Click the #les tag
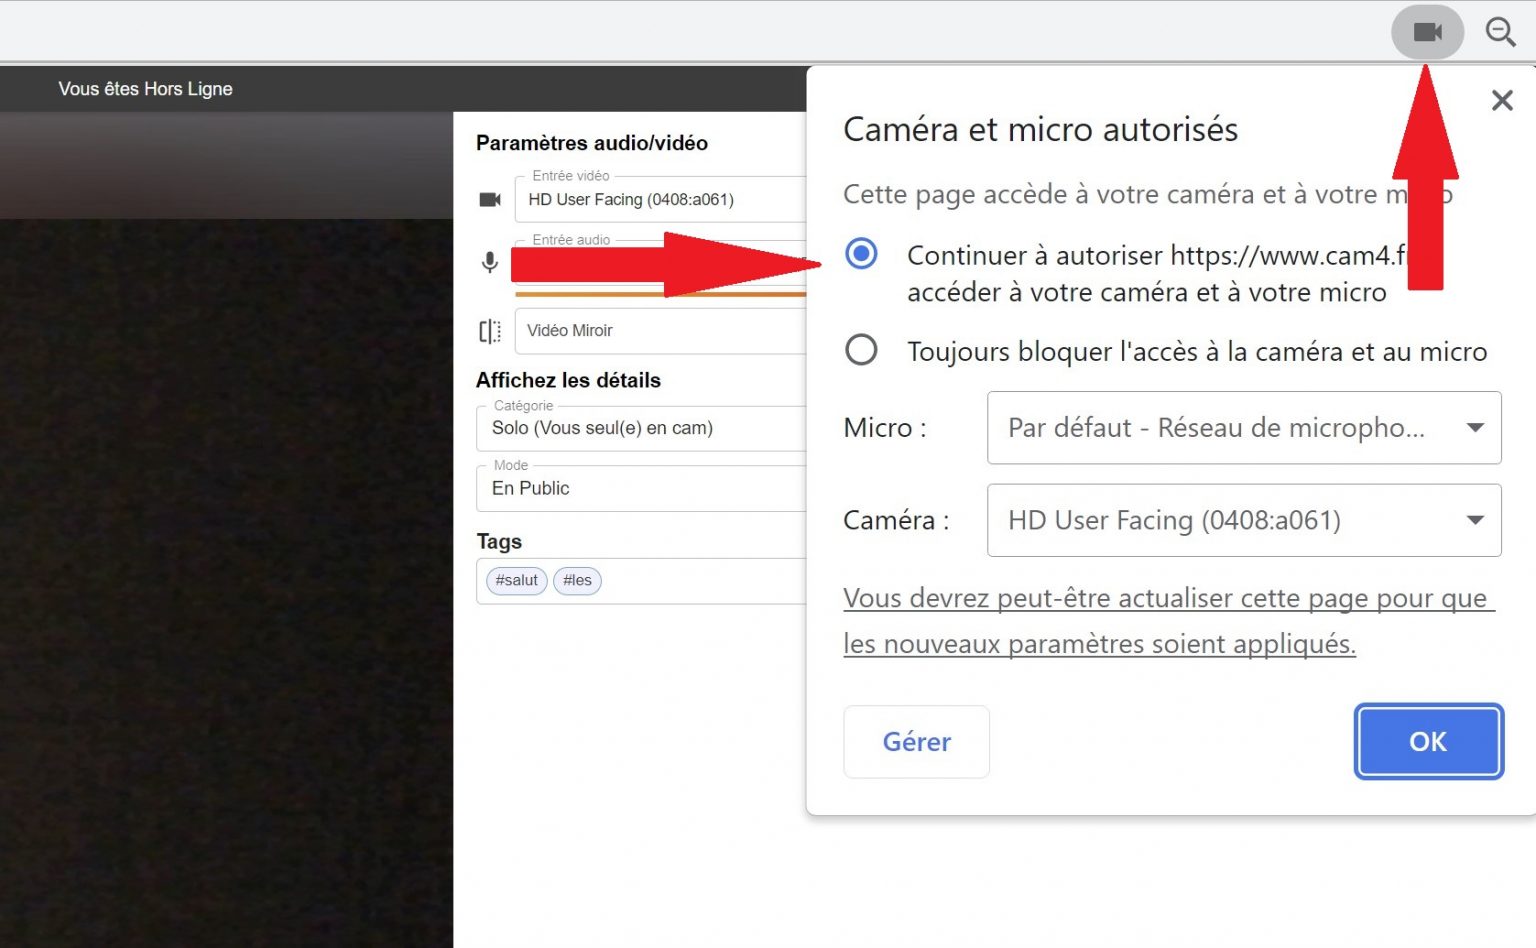The height and width of the screenshot is (948, 1536). [x=577, y=580]
